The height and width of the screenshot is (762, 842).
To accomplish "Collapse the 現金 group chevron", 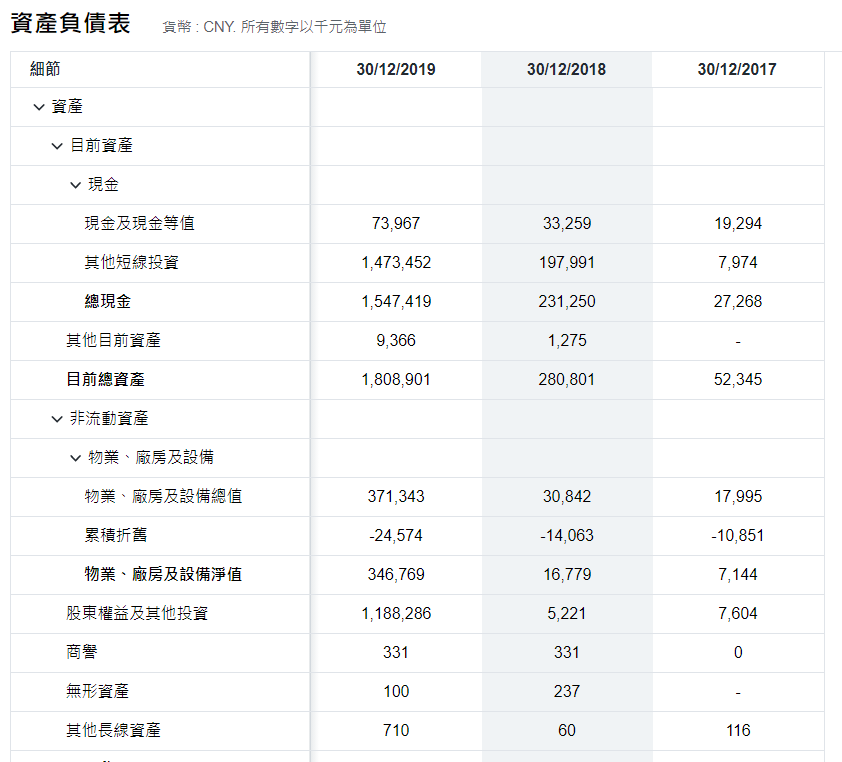I will [75, 185].
